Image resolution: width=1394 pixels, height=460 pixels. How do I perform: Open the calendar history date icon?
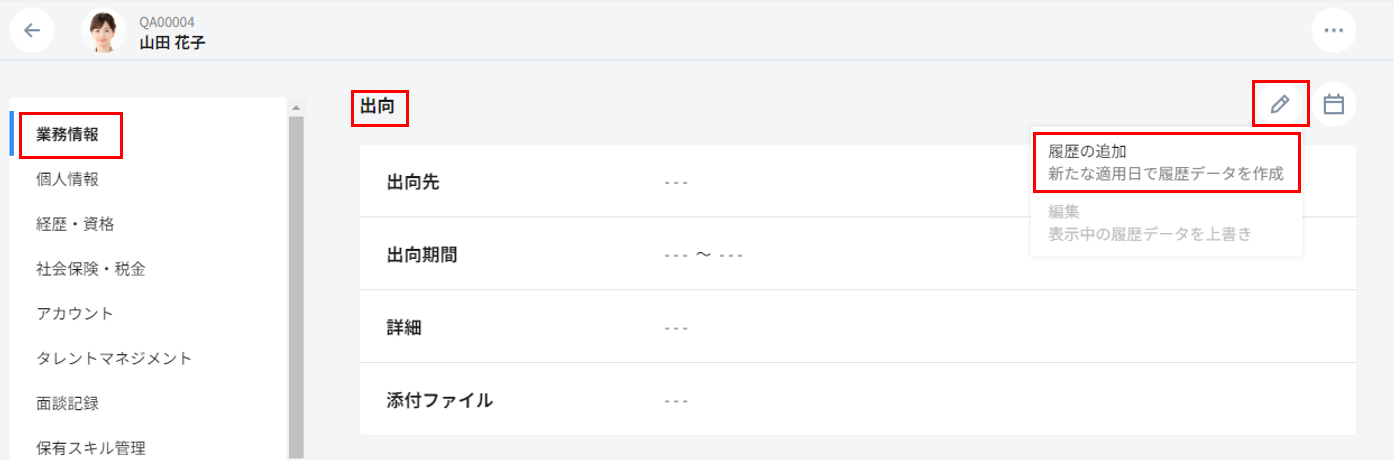[x=1333, y=104]
